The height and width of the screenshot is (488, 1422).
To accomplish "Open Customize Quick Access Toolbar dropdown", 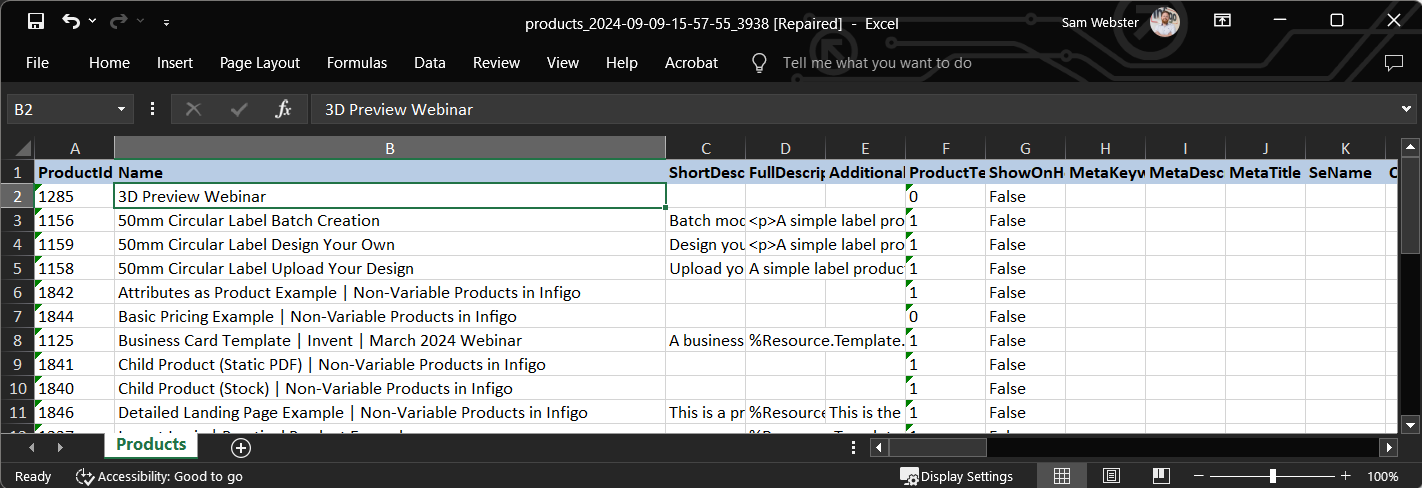I will coord(166,21).
